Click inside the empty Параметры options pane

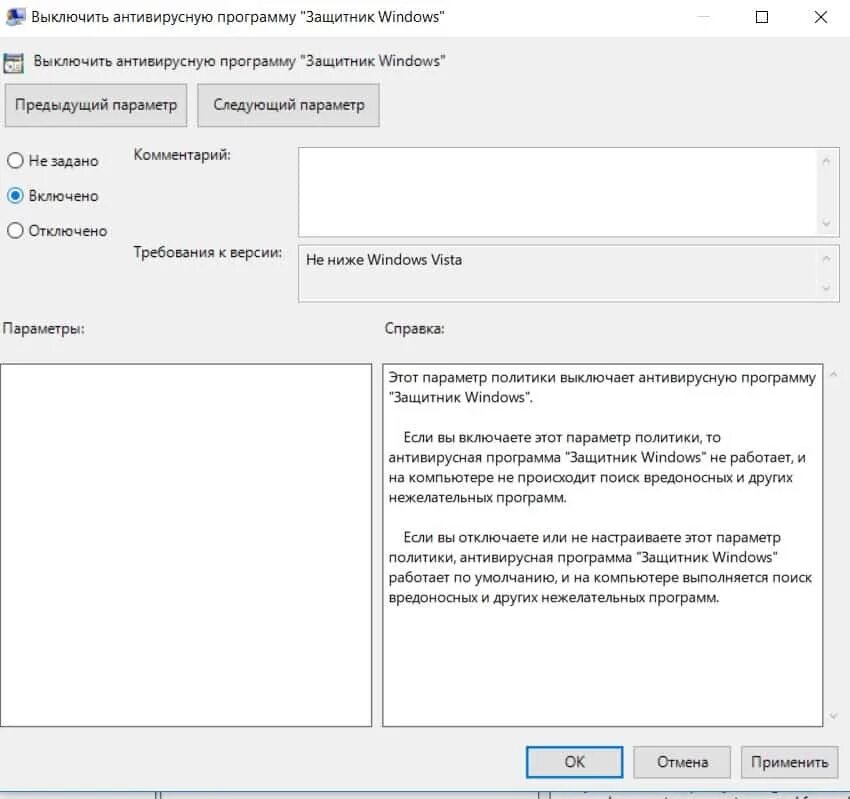click(186, 545)
